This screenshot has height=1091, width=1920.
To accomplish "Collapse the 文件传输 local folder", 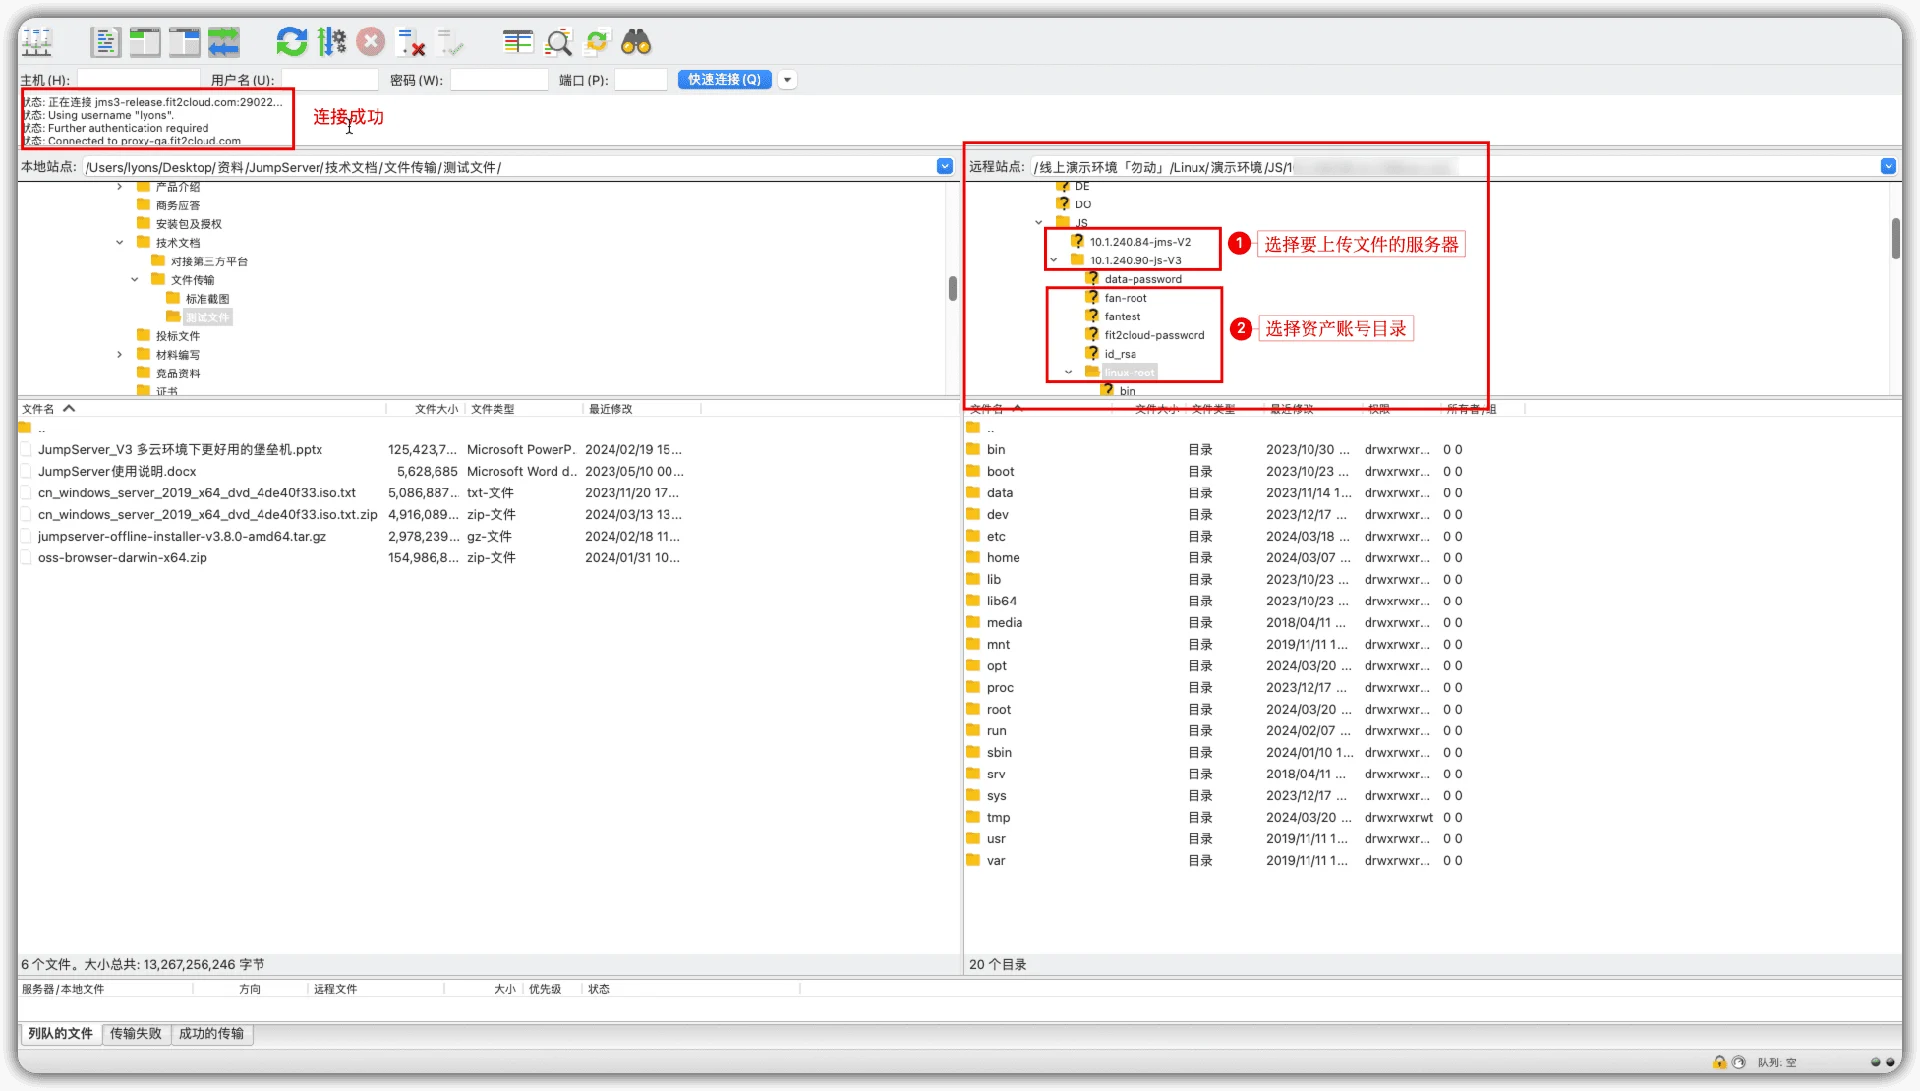I will coord(135,280).
